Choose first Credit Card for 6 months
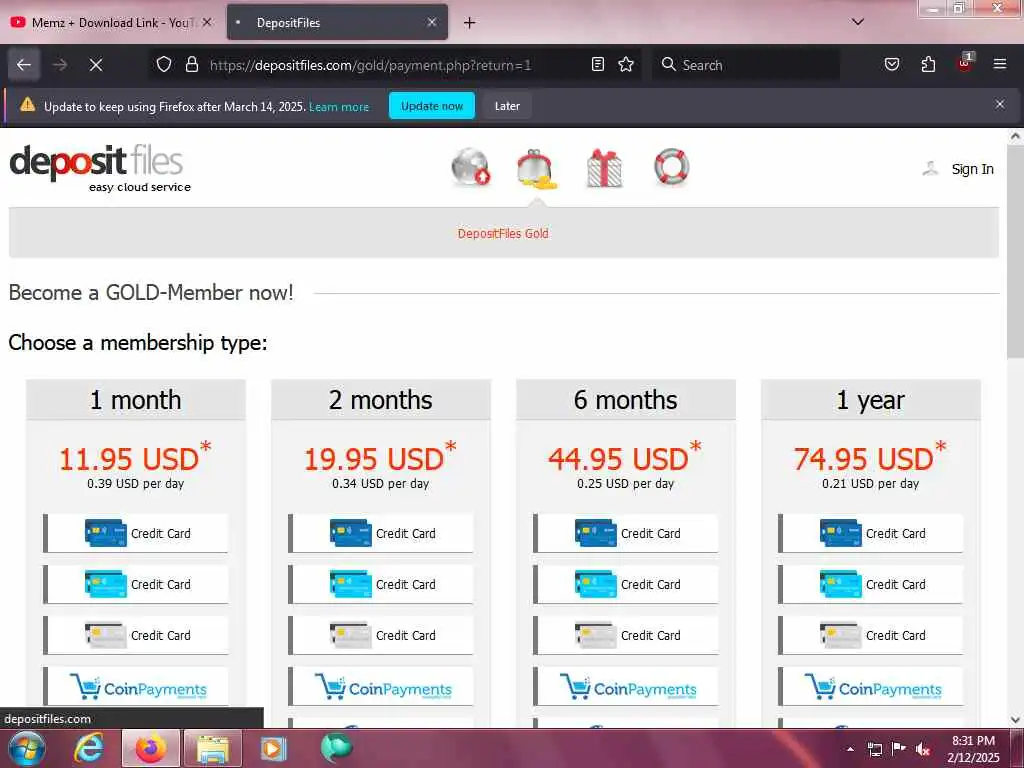The height and width of the screenshot is (768, 1024). coord(626,534)
